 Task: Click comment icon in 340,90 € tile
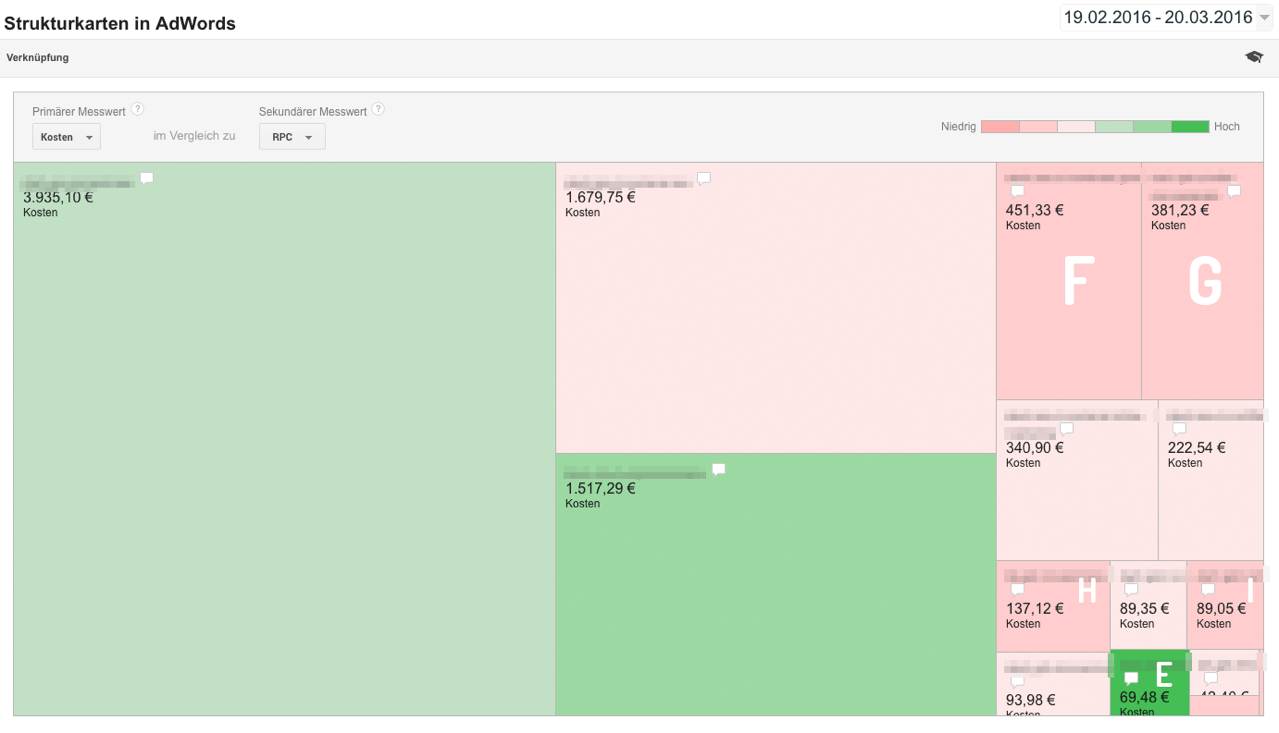[1067, 428]
